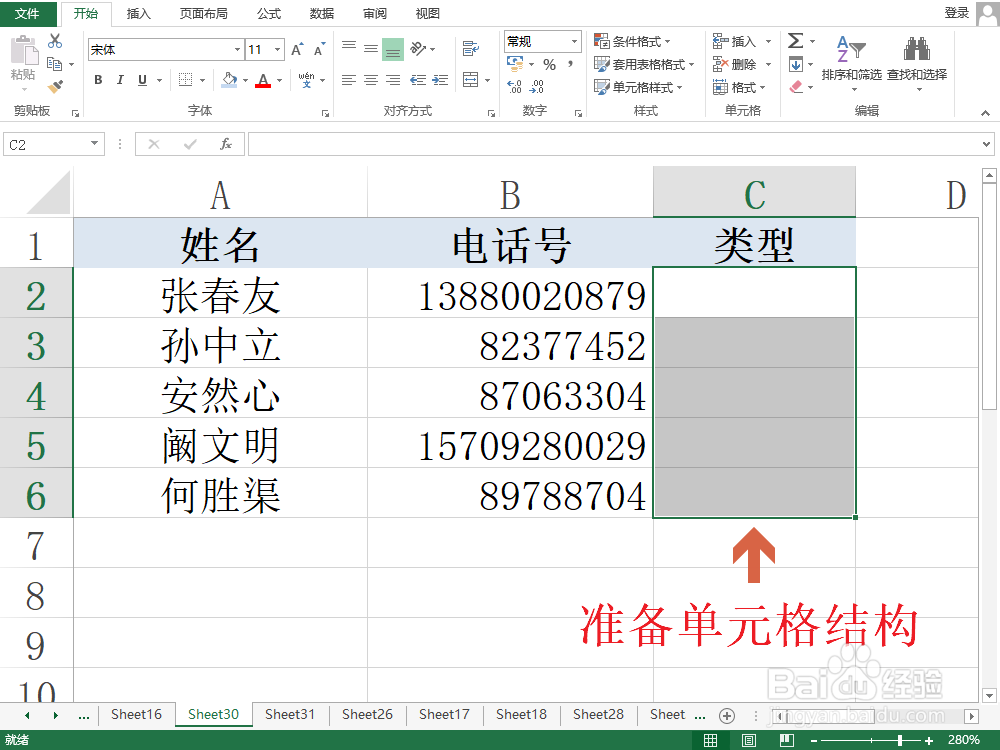The width and height of the screenshot is (1000, 750).
Task: Click the 单元格样式 button
Action: [x=643, y=87]
